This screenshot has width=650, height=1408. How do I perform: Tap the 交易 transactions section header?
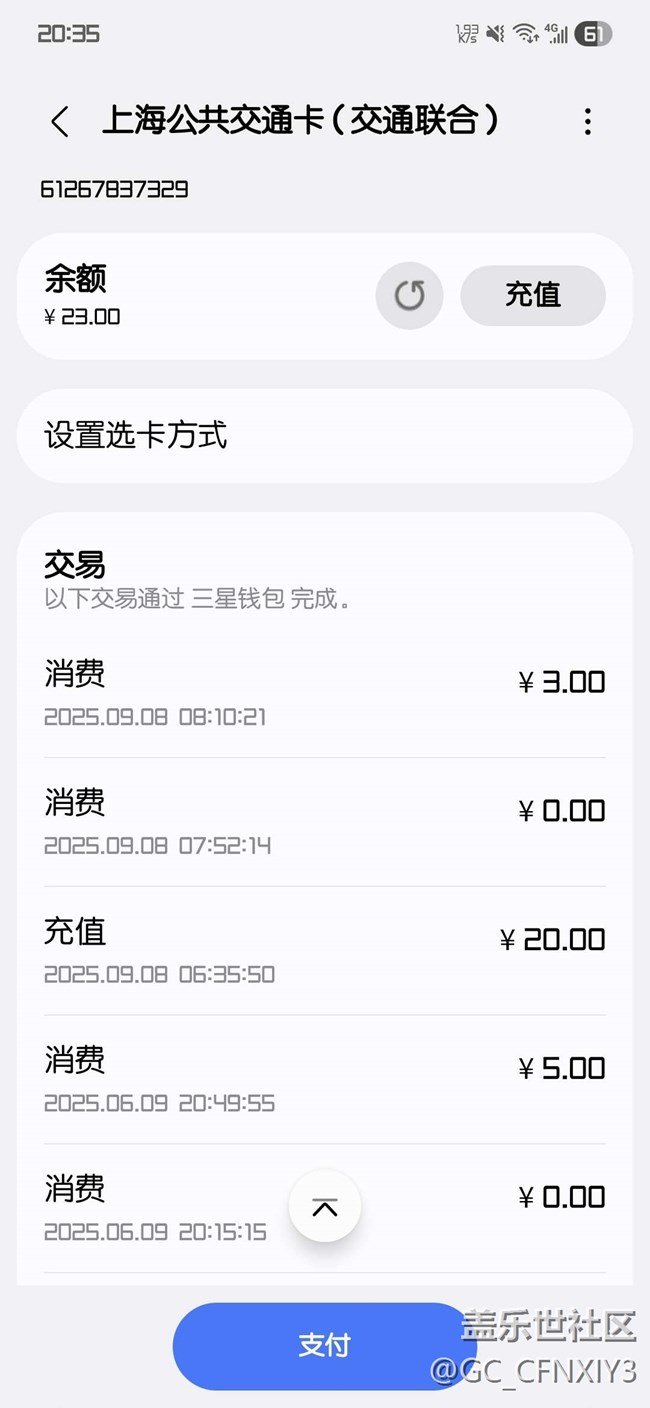pyautogui.click(x=75, y=565)
